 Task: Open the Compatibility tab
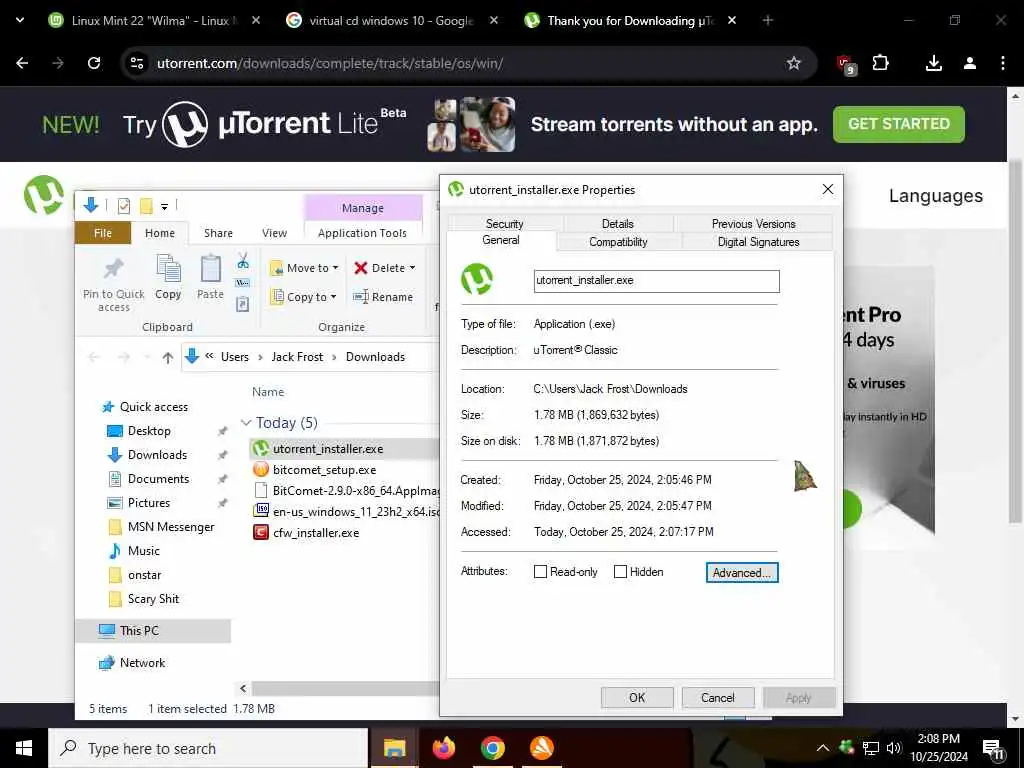coord(618,242)
